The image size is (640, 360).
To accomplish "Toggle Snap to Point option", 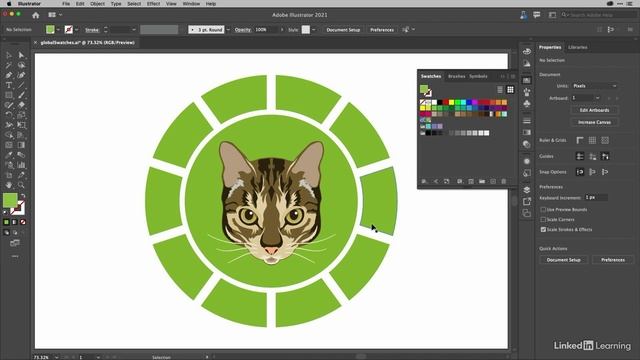I will pyautogui.click(x=580, y=172).
